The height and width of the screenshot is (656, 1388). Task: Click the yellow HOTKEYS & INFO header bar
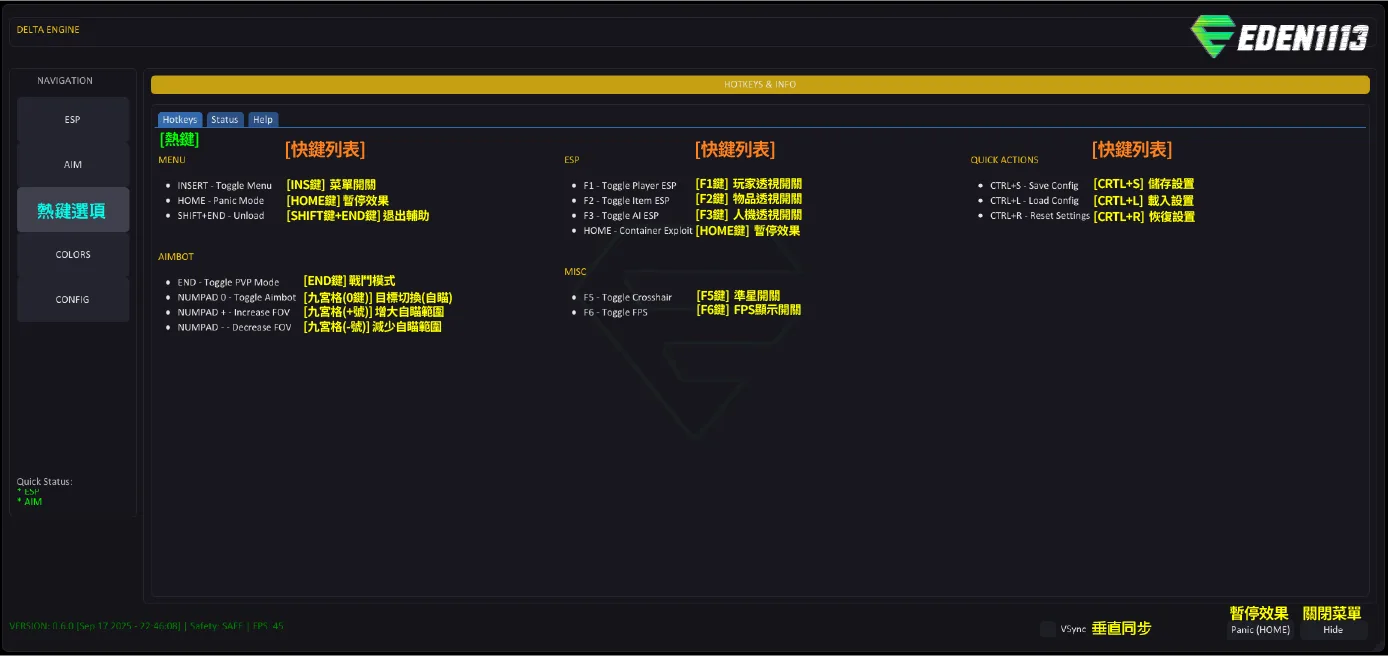760,85
